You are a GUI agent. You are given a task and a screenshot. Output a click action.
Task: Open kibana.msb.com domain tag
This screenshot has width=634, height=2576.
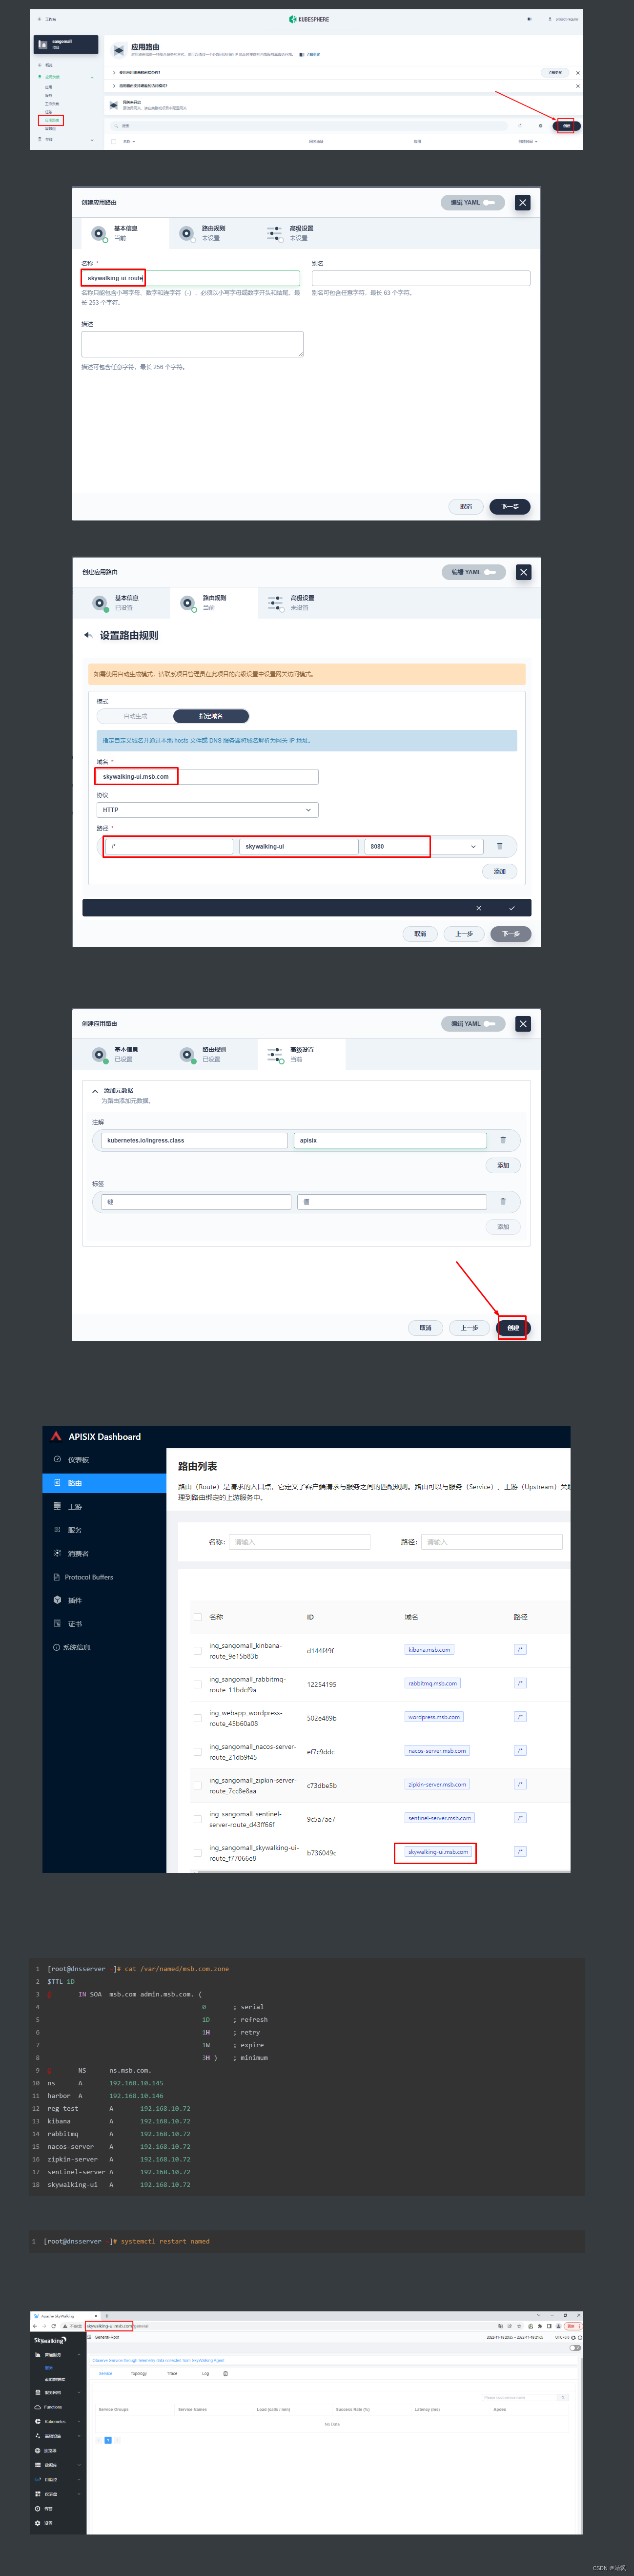point(429,1650)
